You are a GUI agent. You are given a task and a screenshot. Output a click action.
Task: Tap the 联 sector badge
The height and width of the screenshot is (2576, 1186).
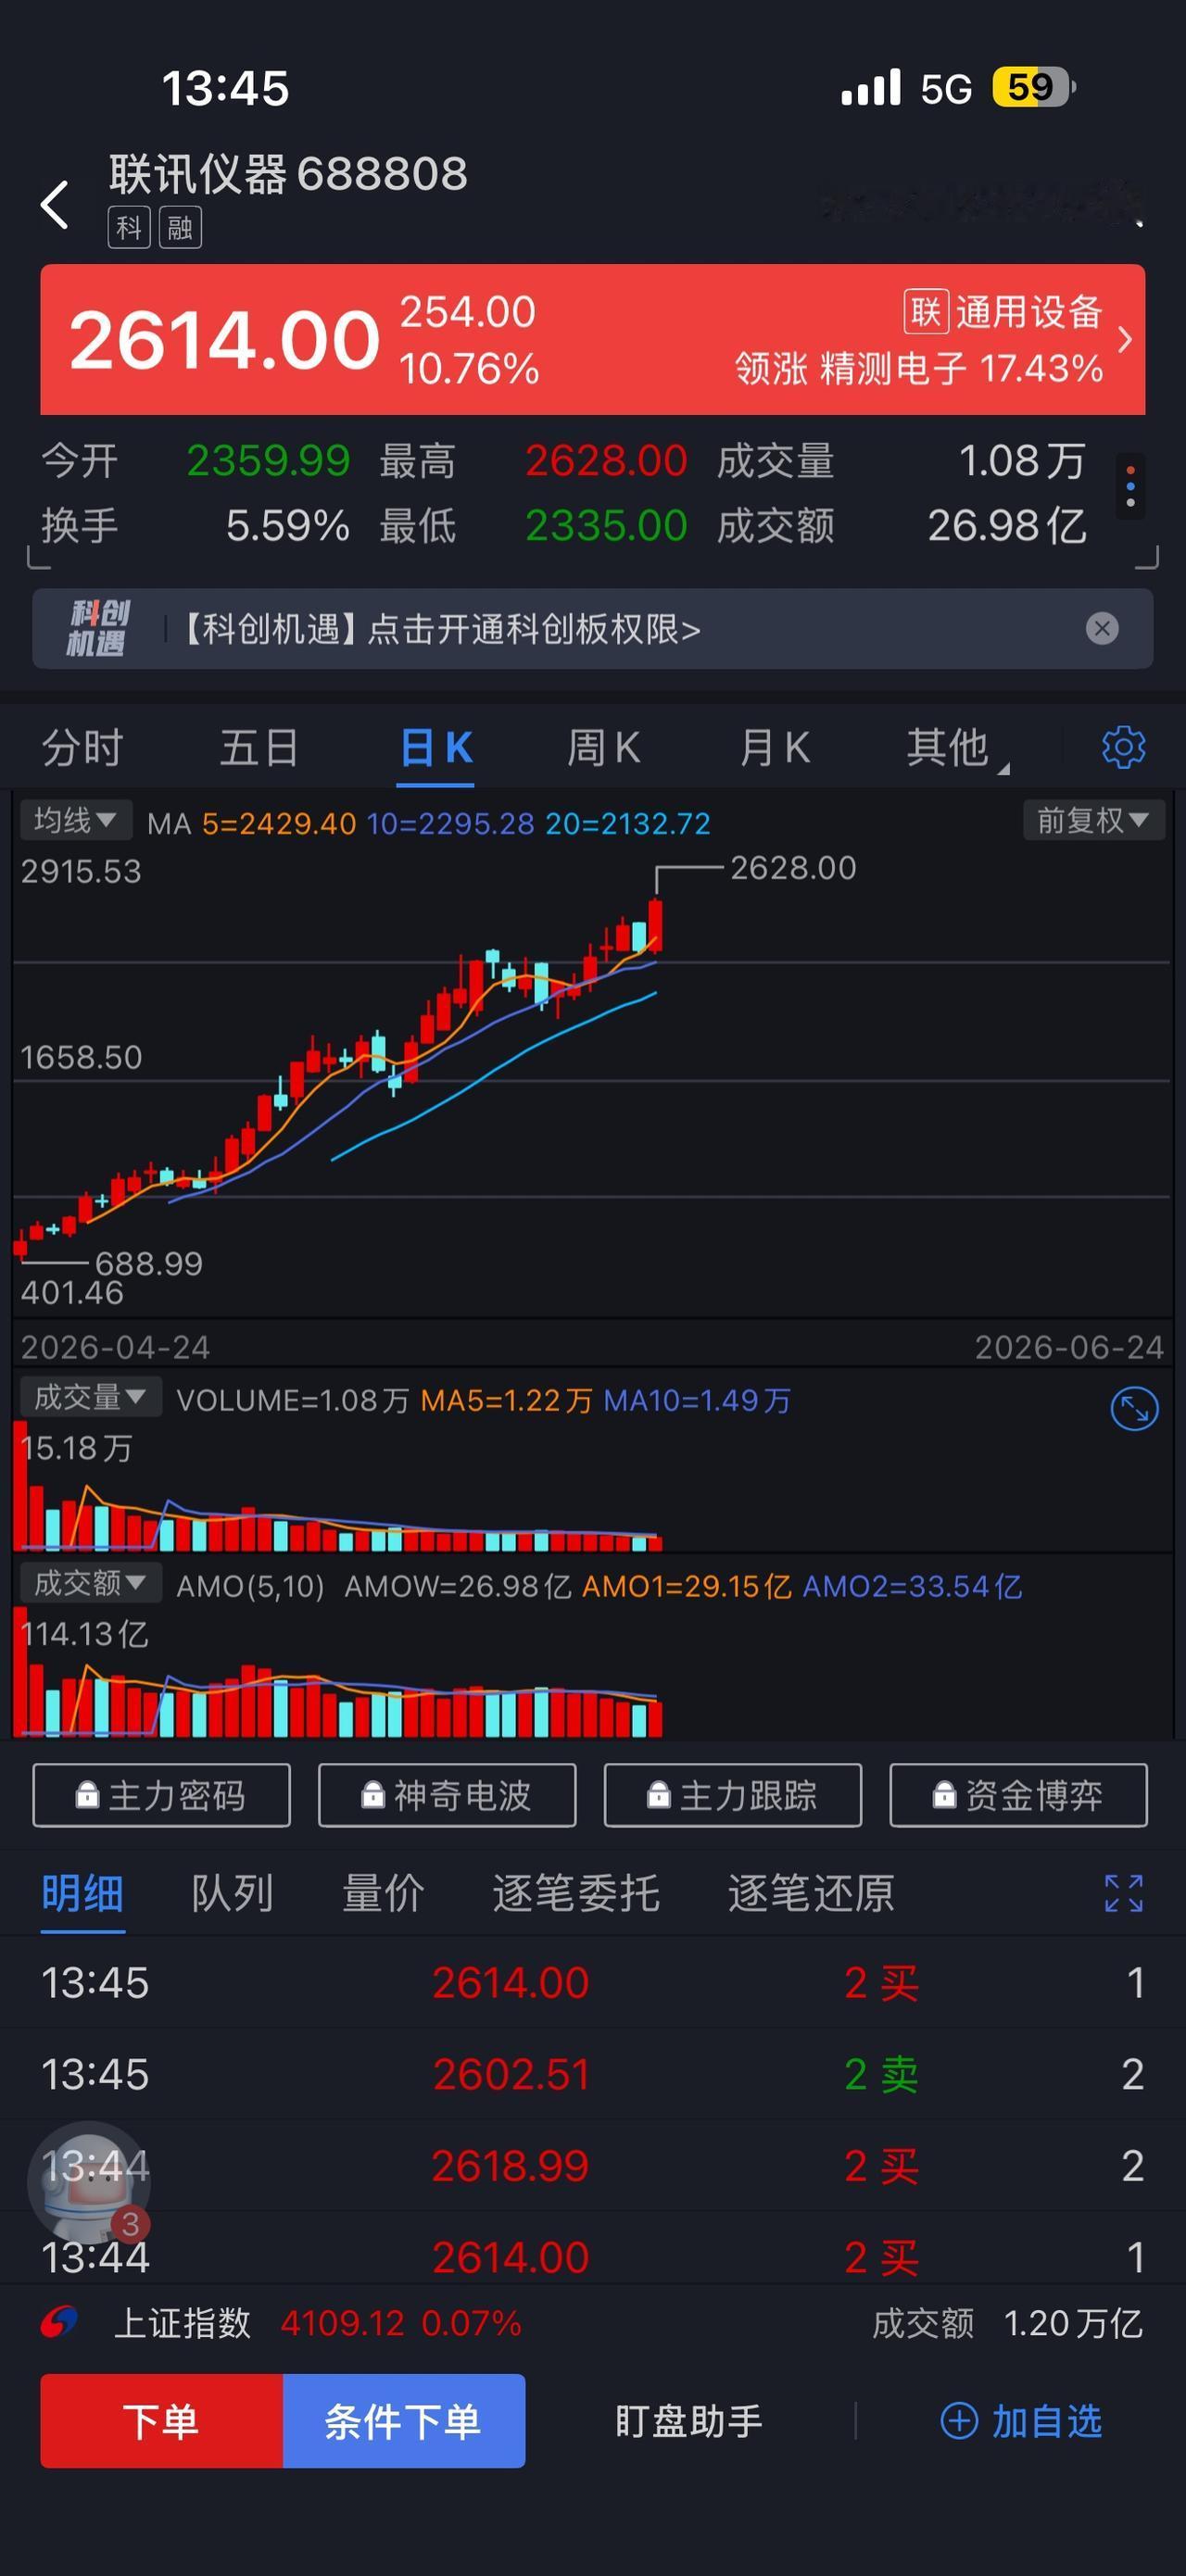(x=925, y=311)
